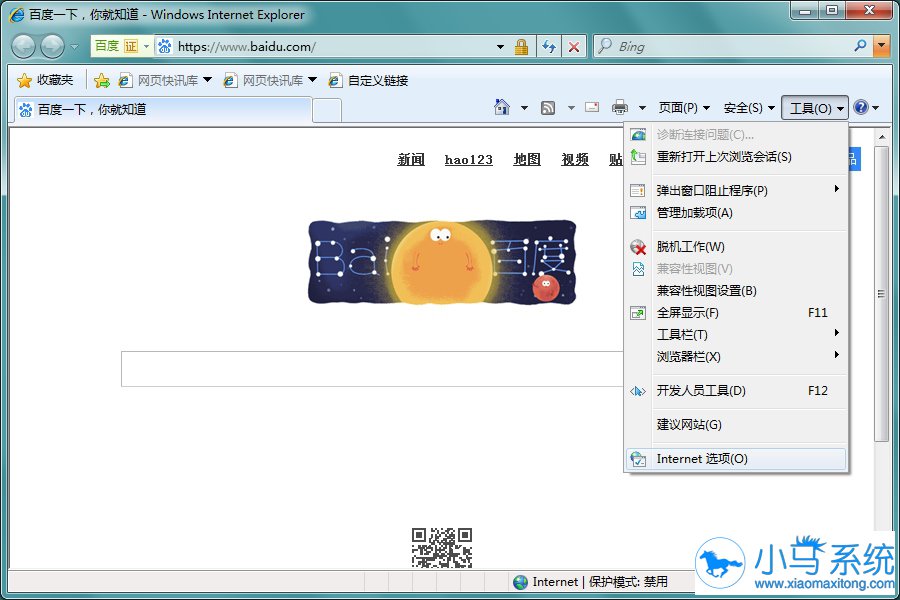Open the 页面(P) menu
This screenshot has width=900, height=600.
[x=684, y=108]
